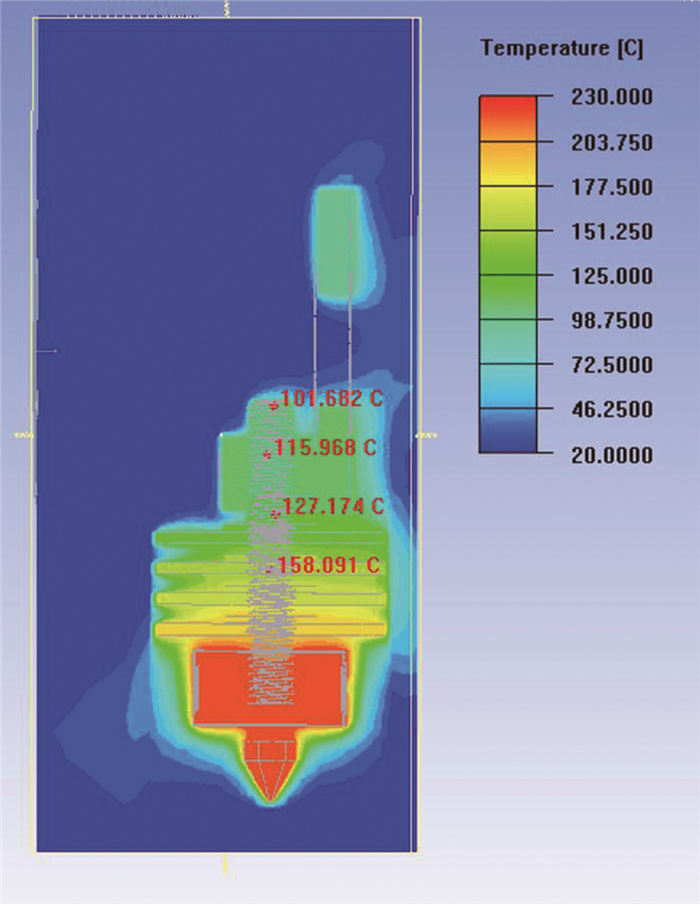
Task: Click the 46.2500 legend value
Action: 612,409
